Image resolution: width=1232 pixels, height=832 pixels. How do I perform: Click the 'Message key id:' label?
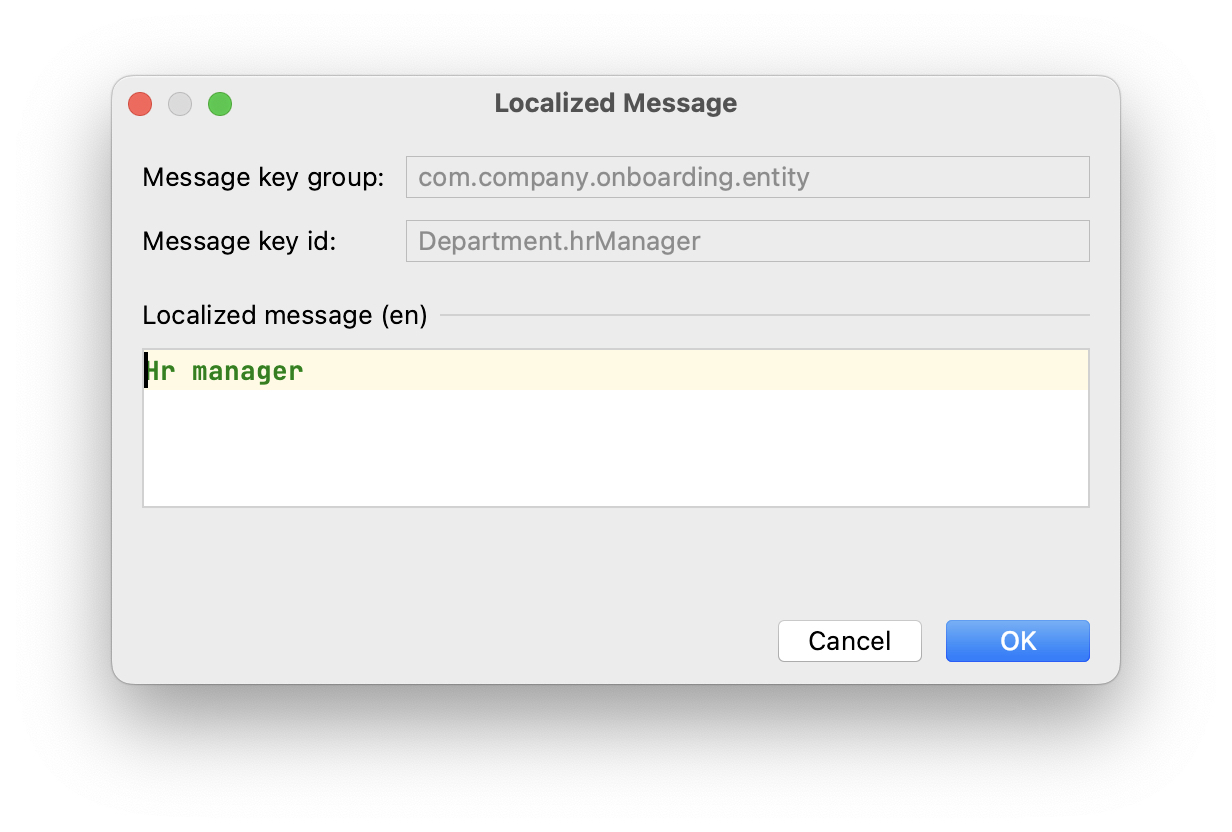(x=239, y=242)
